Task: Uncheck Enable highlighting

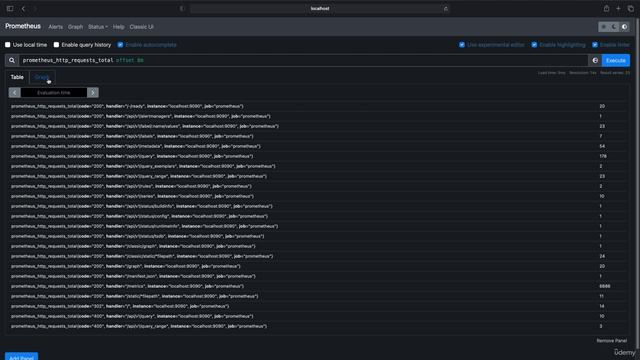Action: pyautogui.click(x=534, y=45)
